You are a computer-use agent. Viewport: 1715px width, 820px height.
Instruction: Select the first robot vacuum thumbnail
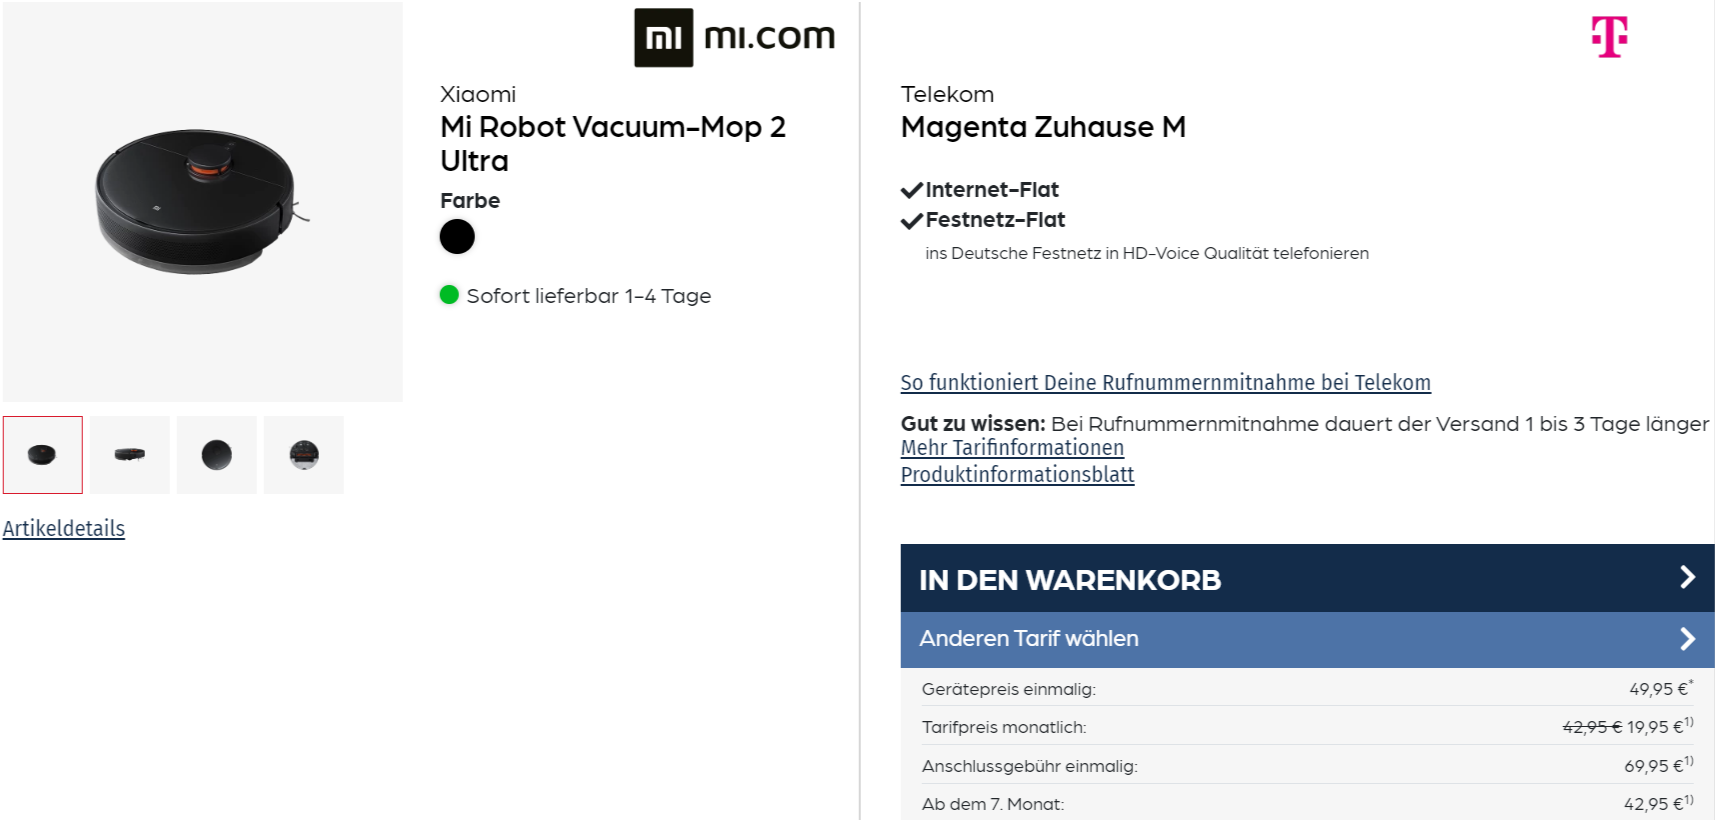pos(42,455)
